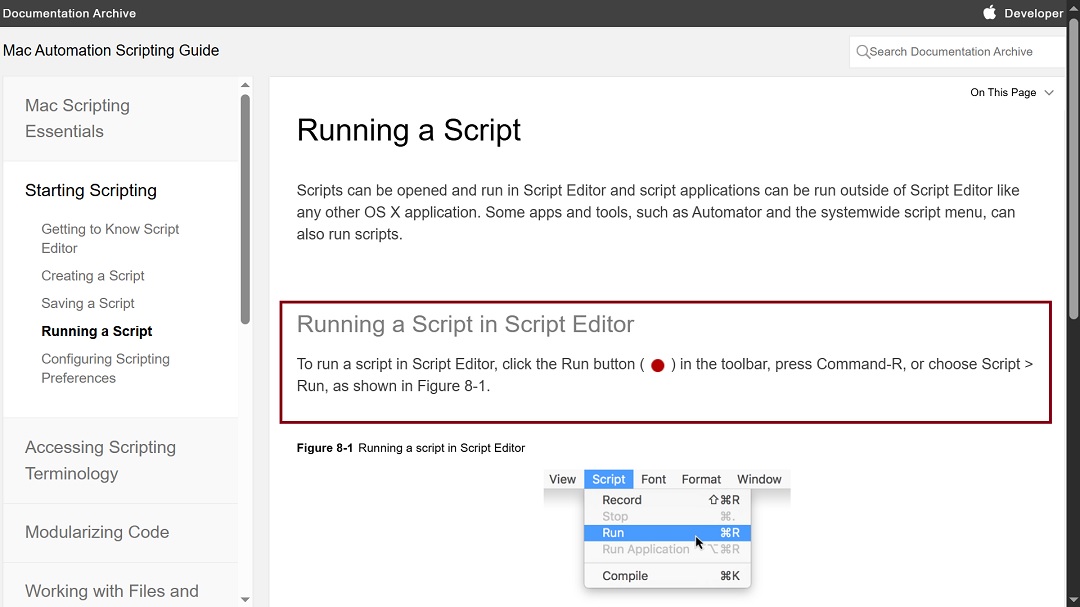The width and height of the screenshot is (1080, 607).
Task: Open the Developer link
Action: [x=1033, y=13]
